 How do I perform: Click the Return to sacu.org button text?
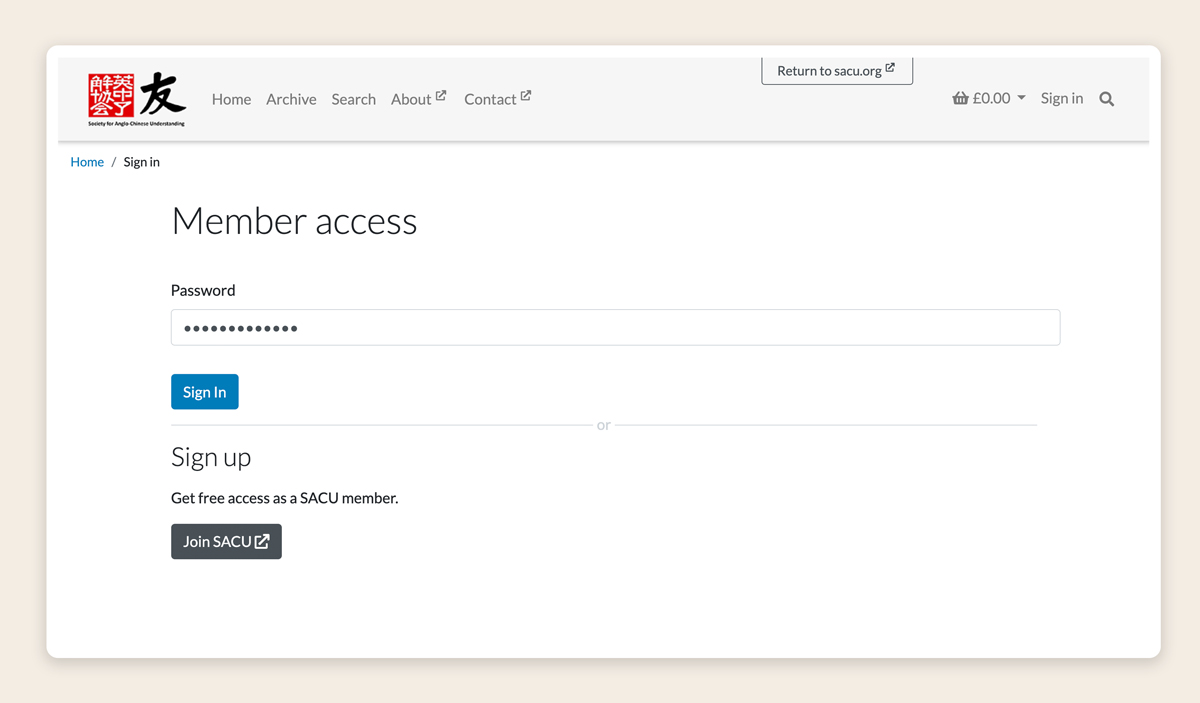coord(829,71)
